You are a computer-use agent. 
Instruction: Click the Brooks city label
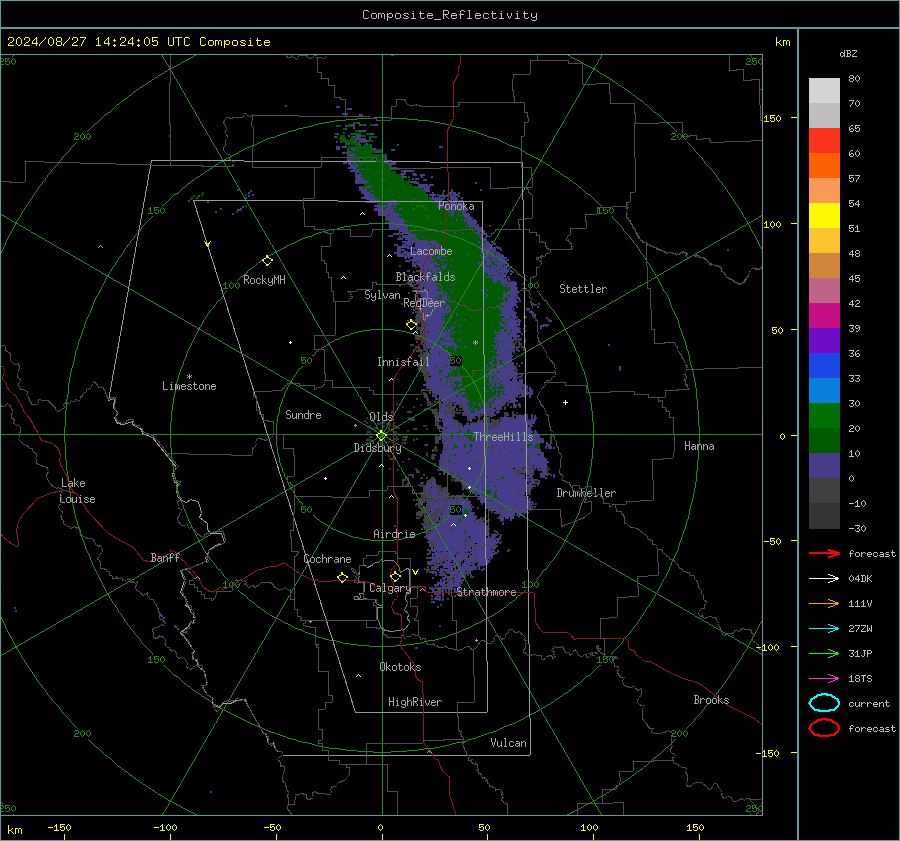[x=711, y=700]
